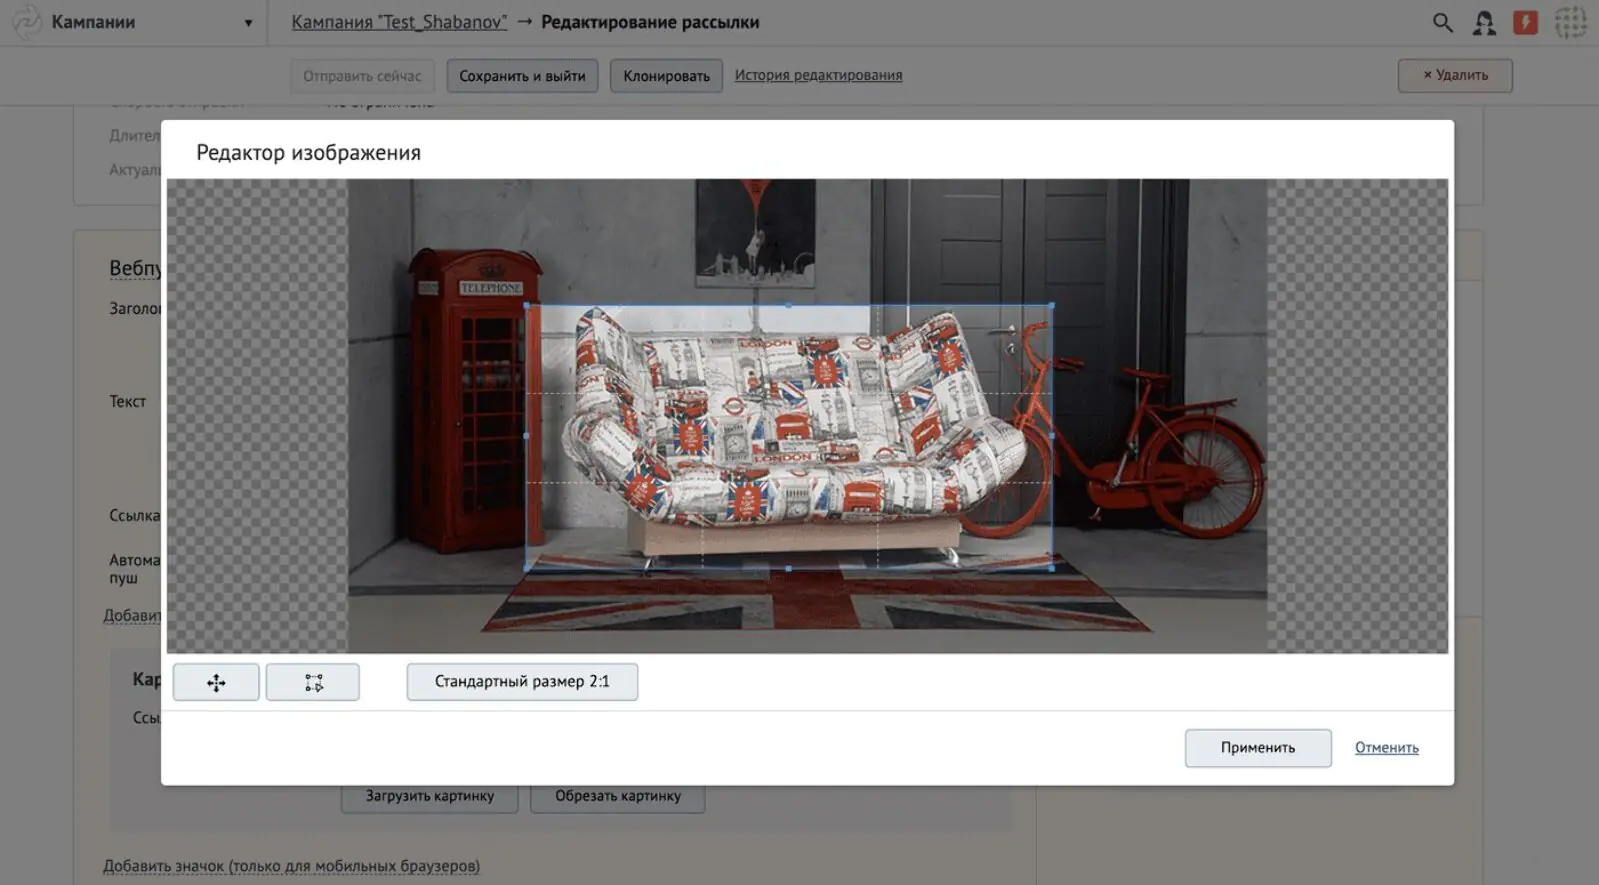Click bottom-right crop selection handle

1051,568
